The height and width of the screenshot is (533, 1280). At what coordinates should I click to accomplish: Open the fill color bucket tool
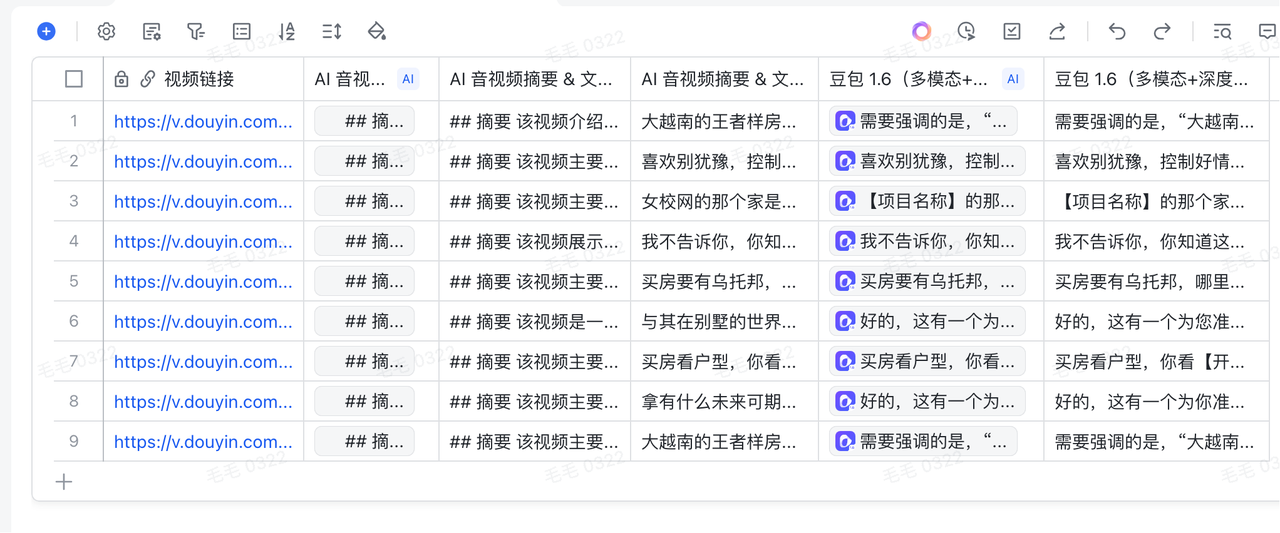coord(377,31)
